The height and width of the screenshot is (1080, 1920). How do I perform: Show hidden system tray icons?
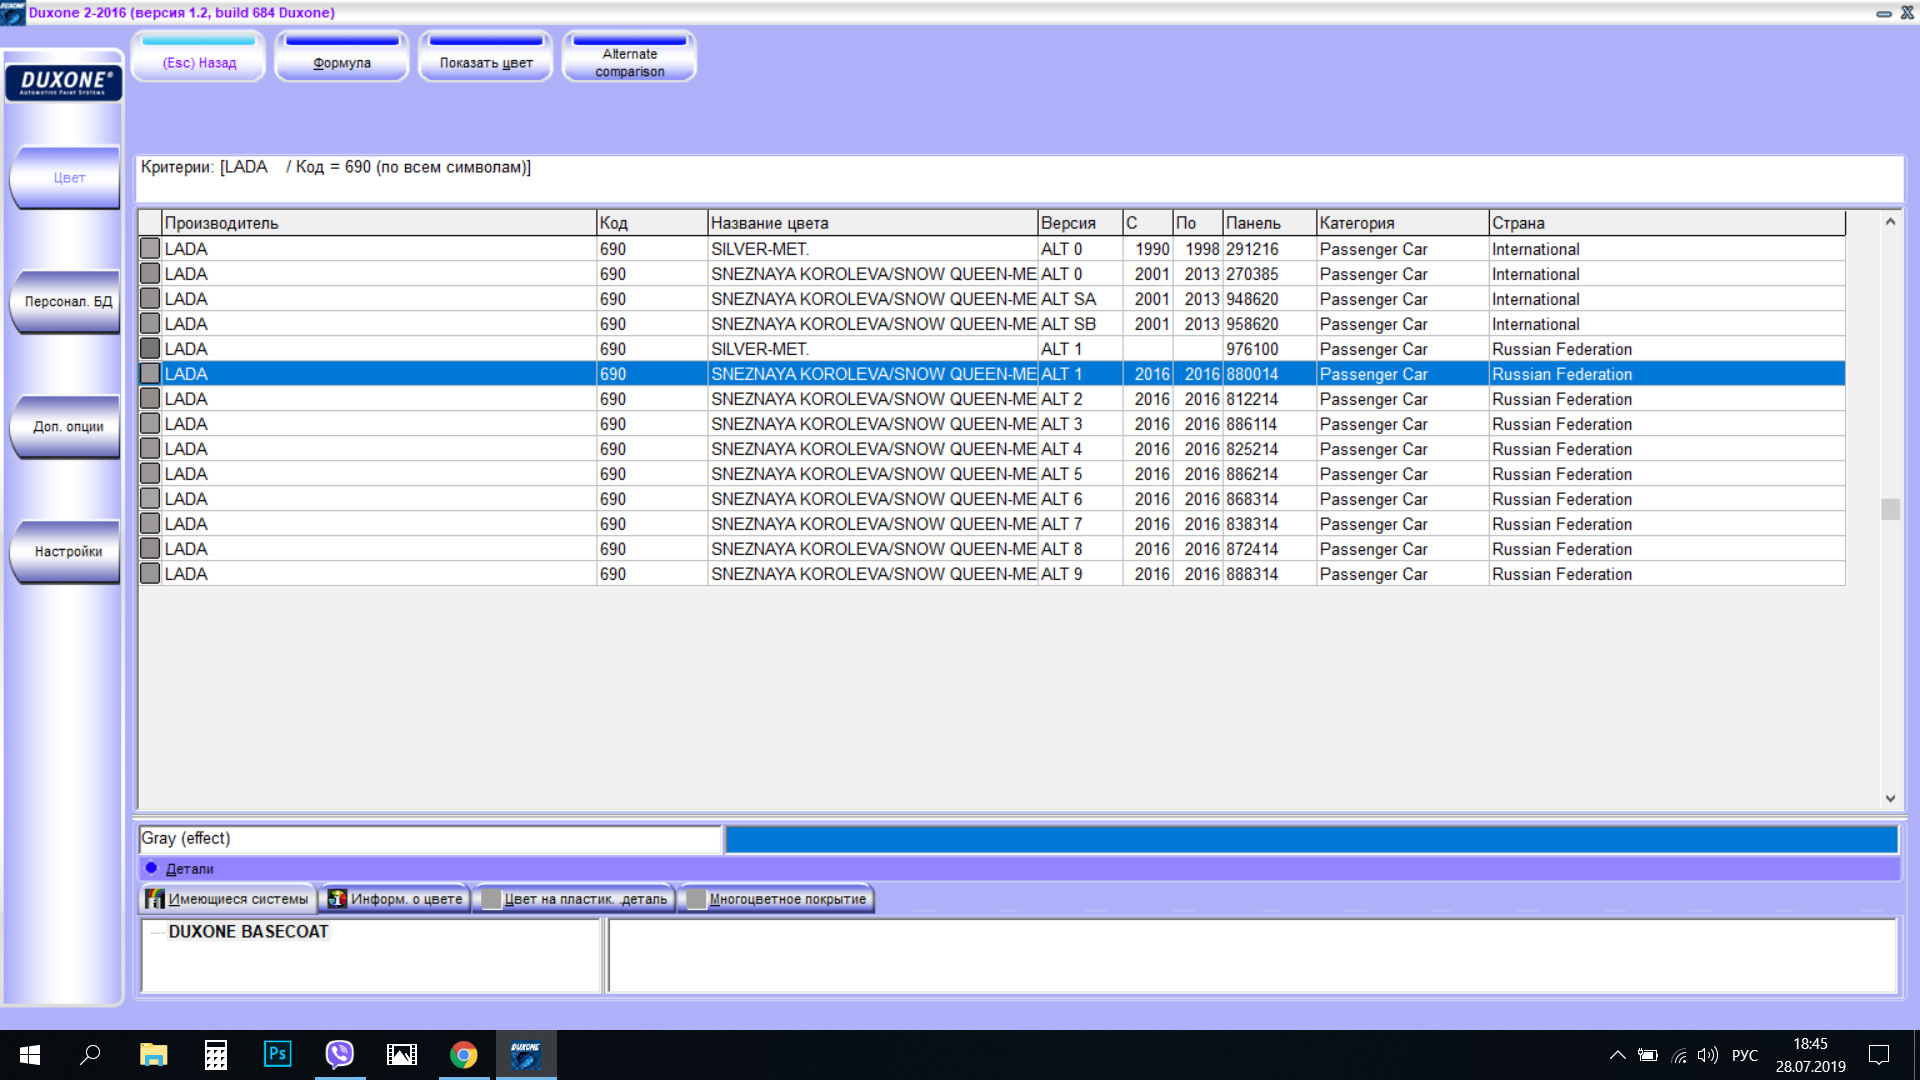(1617, 1055)
